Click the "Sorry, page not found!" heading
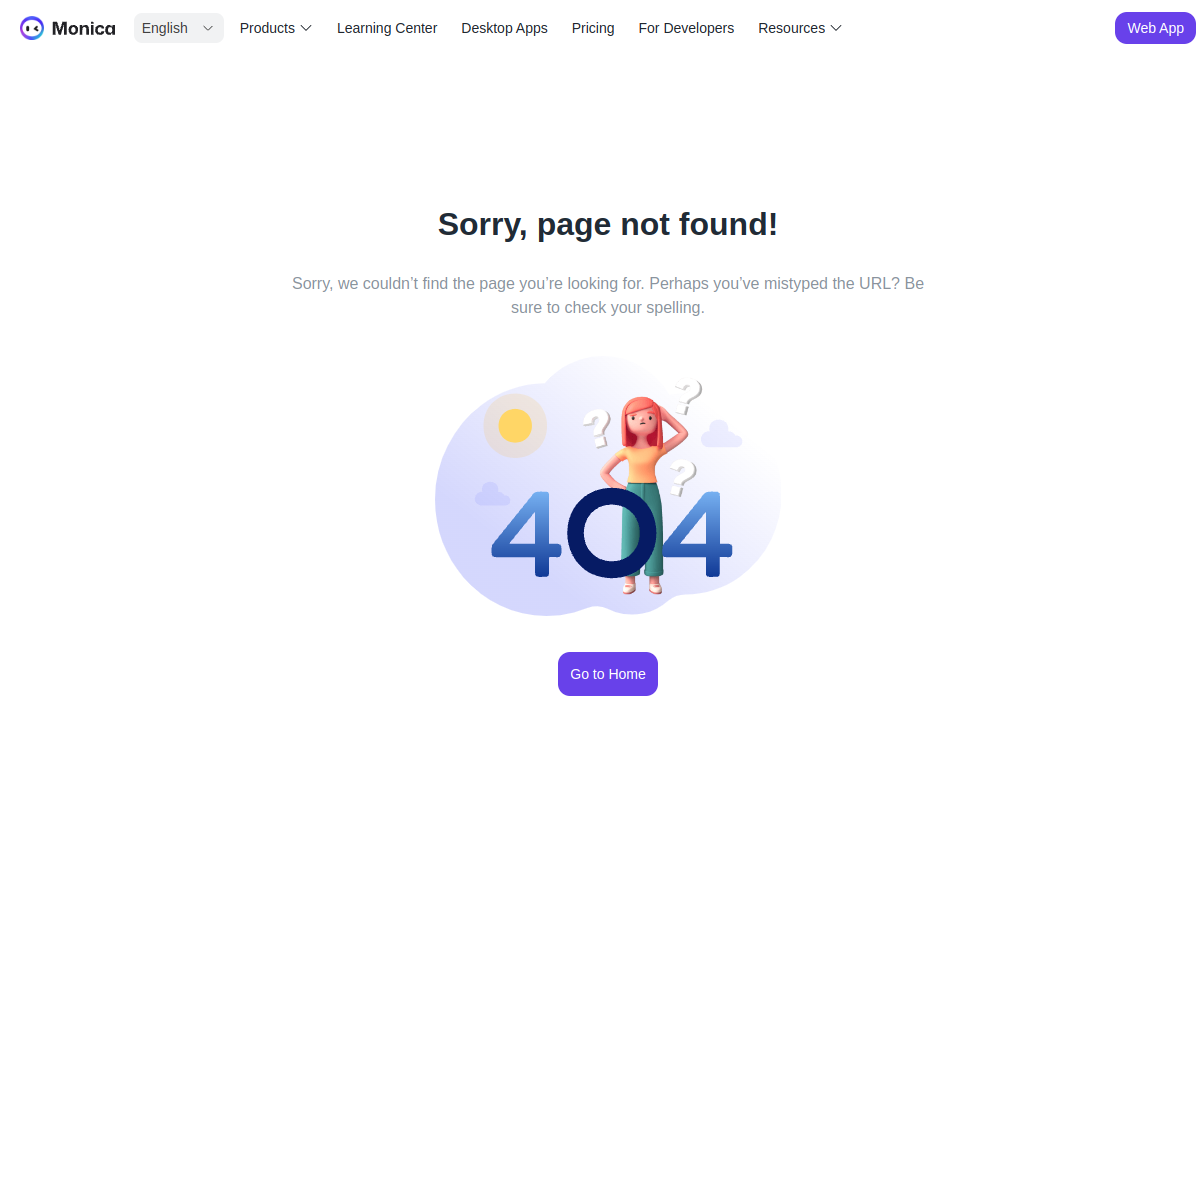Viewport: 1200px width, 1200px height. click(608, 224)
